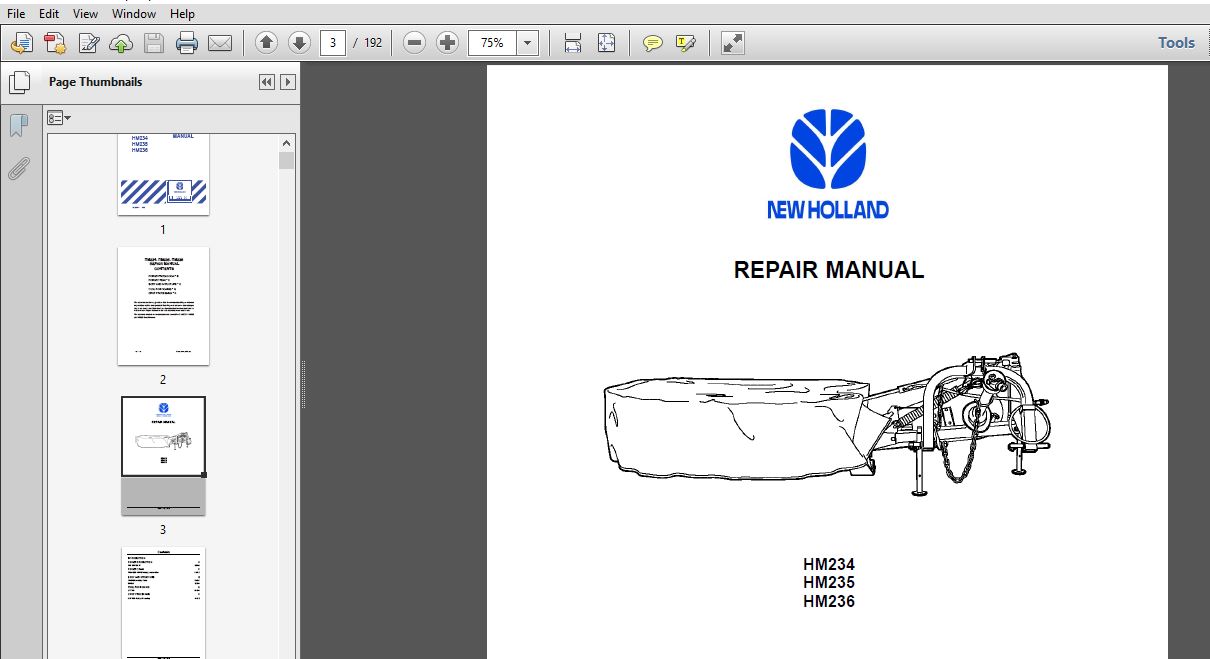The height and width of the screenshot is (659, 1210).
Task: Click the Send by email envelope icon
Action: click(x=220, y=43)
